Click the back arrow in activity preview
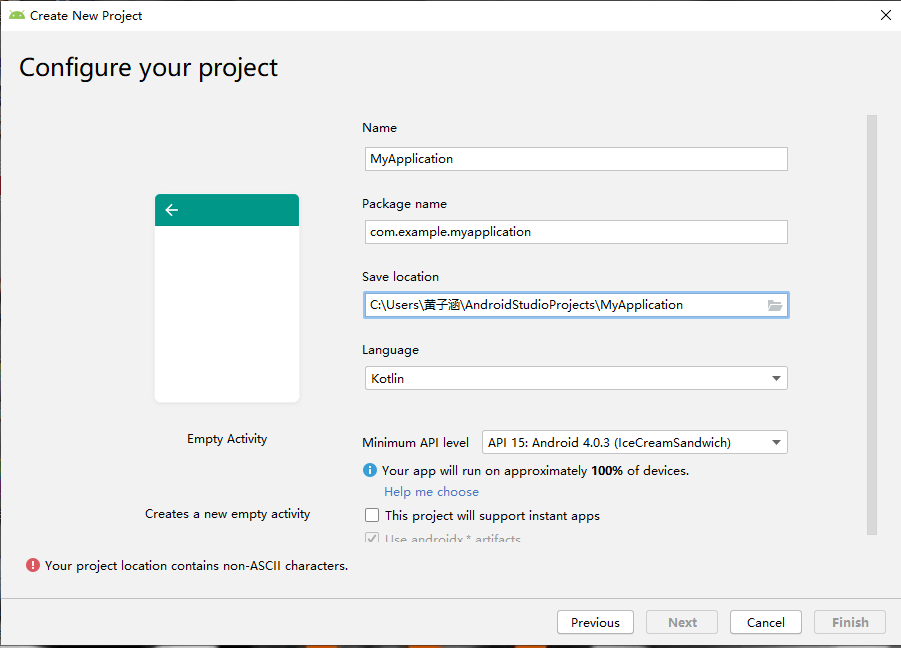The width and height of the screenshot is (901, 648). click(172, 210)
